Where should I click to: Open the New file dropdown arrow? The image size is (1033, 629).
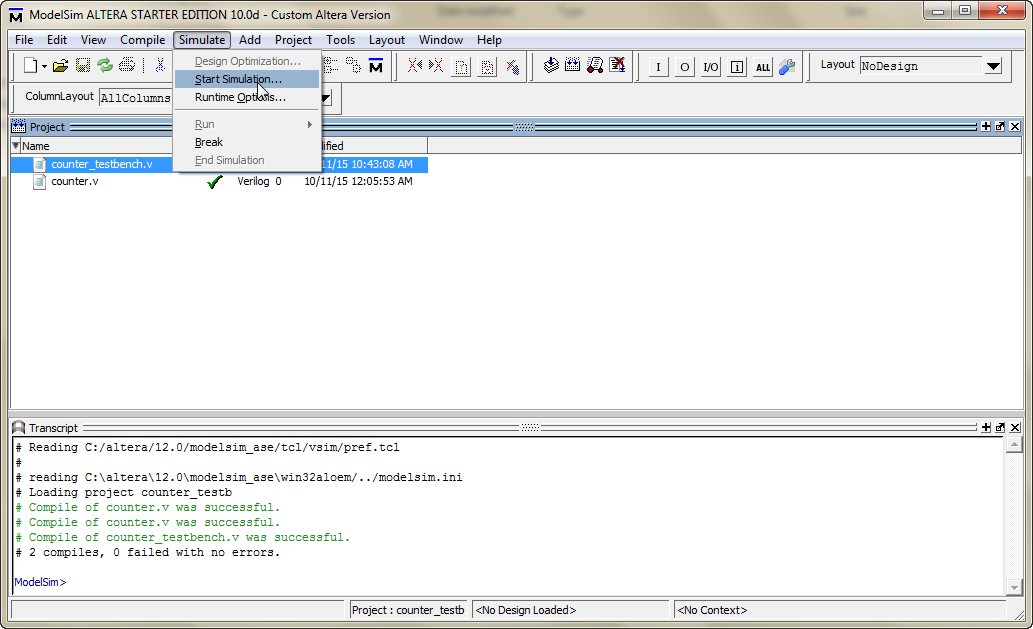coord(44,66)
